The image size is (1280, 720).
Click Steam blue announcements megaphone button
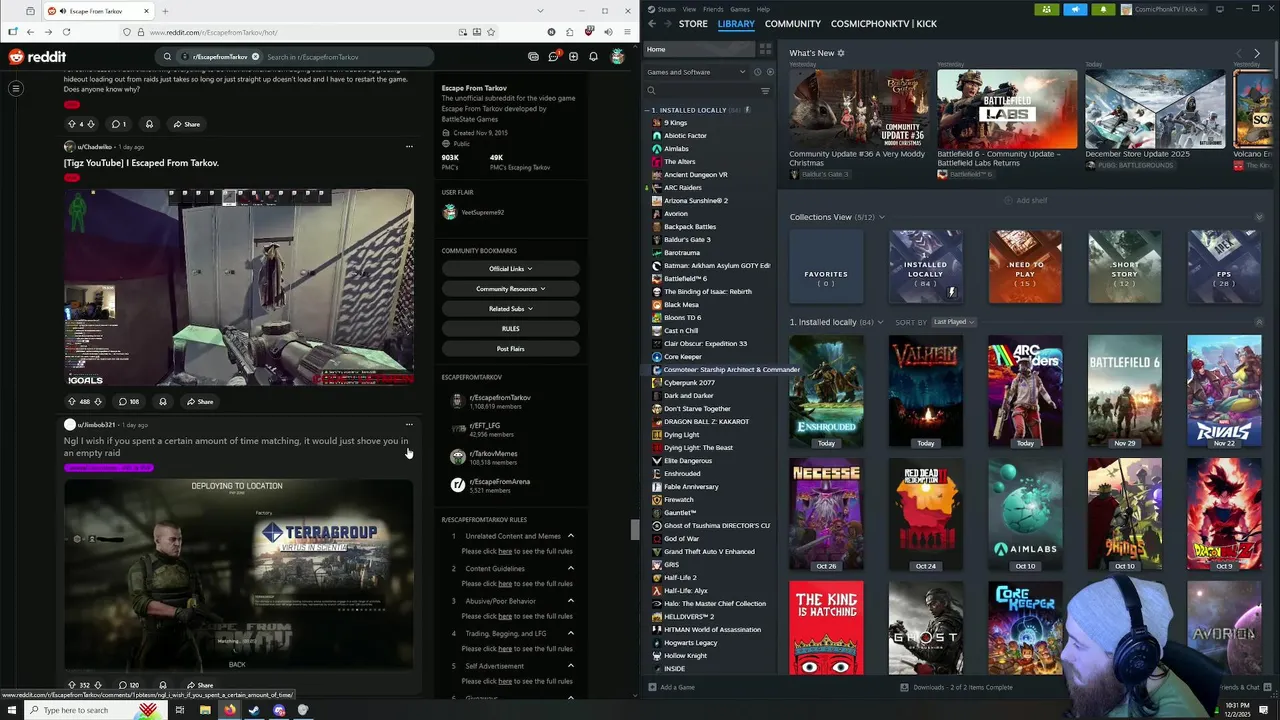coord(1075,9)
